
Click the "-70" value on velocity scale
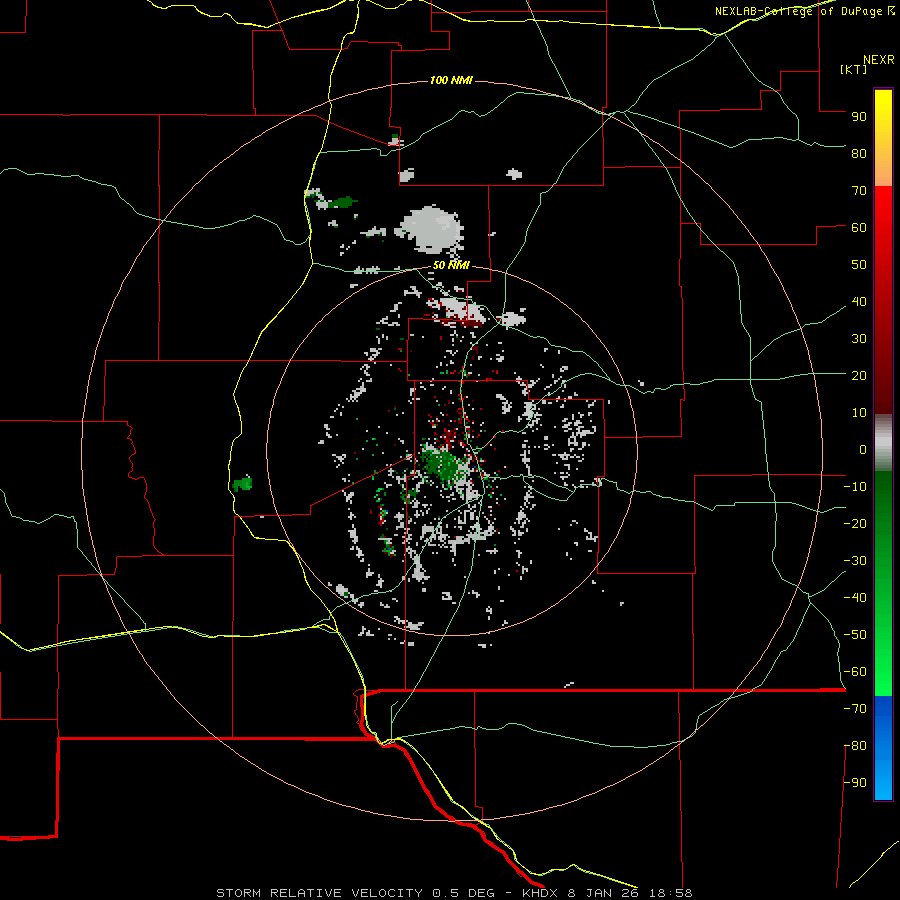click(x=855, y=709)
